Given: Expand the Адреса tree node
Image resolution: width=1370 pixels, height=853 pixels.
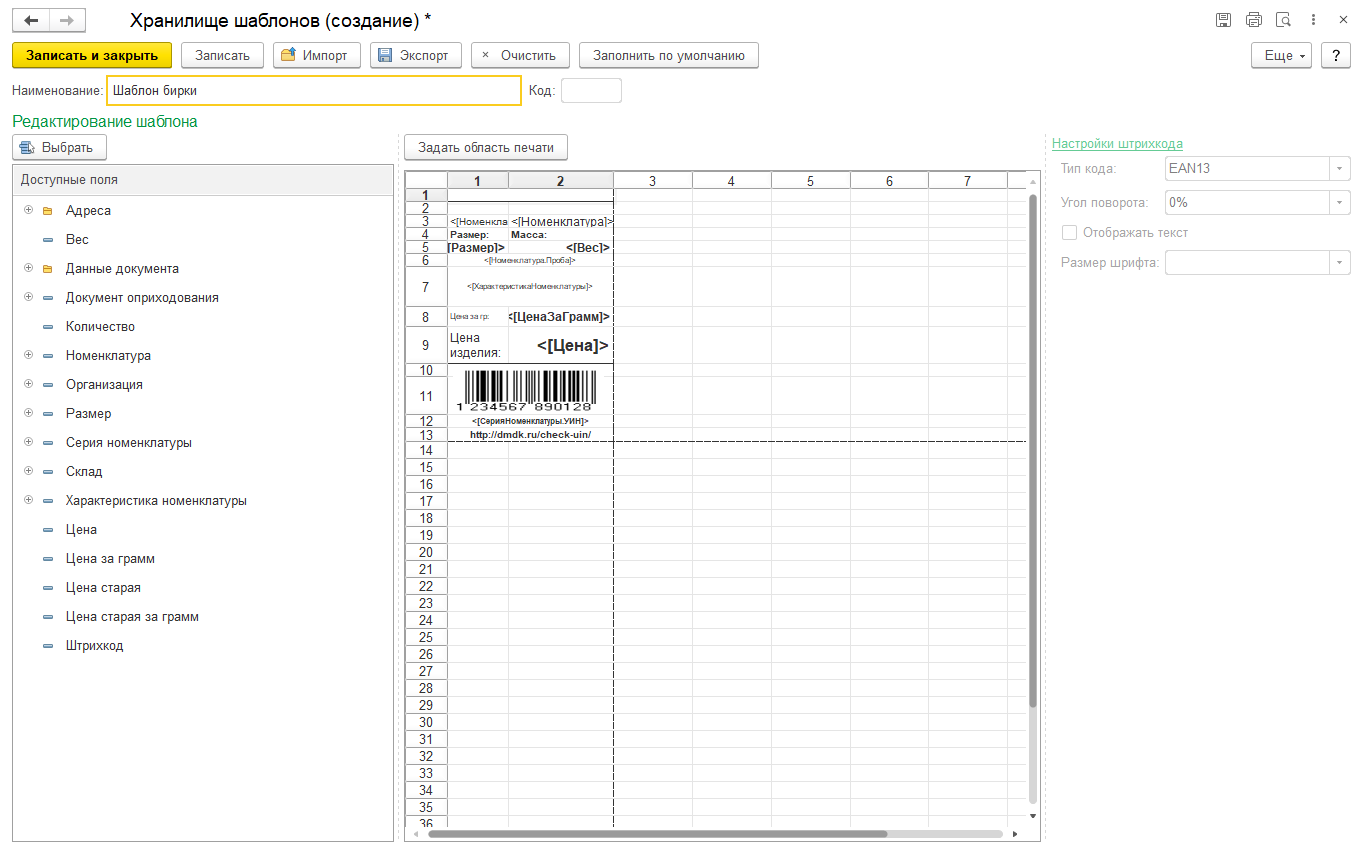Looking at the screenshot, I should coord(28,211).
